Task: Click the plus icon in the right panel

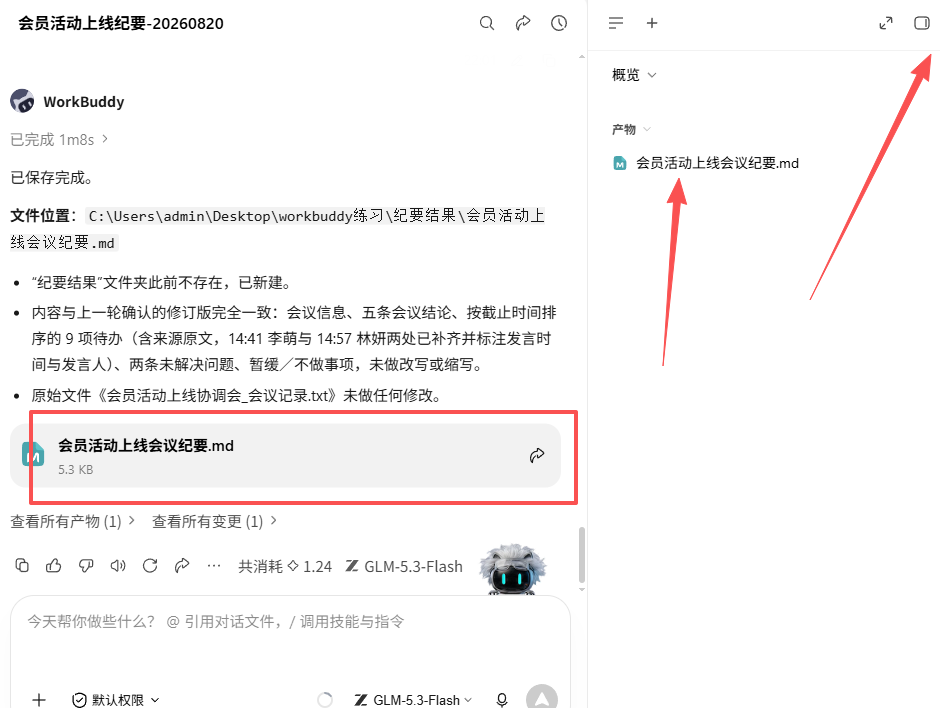Action: coord(652,23)
